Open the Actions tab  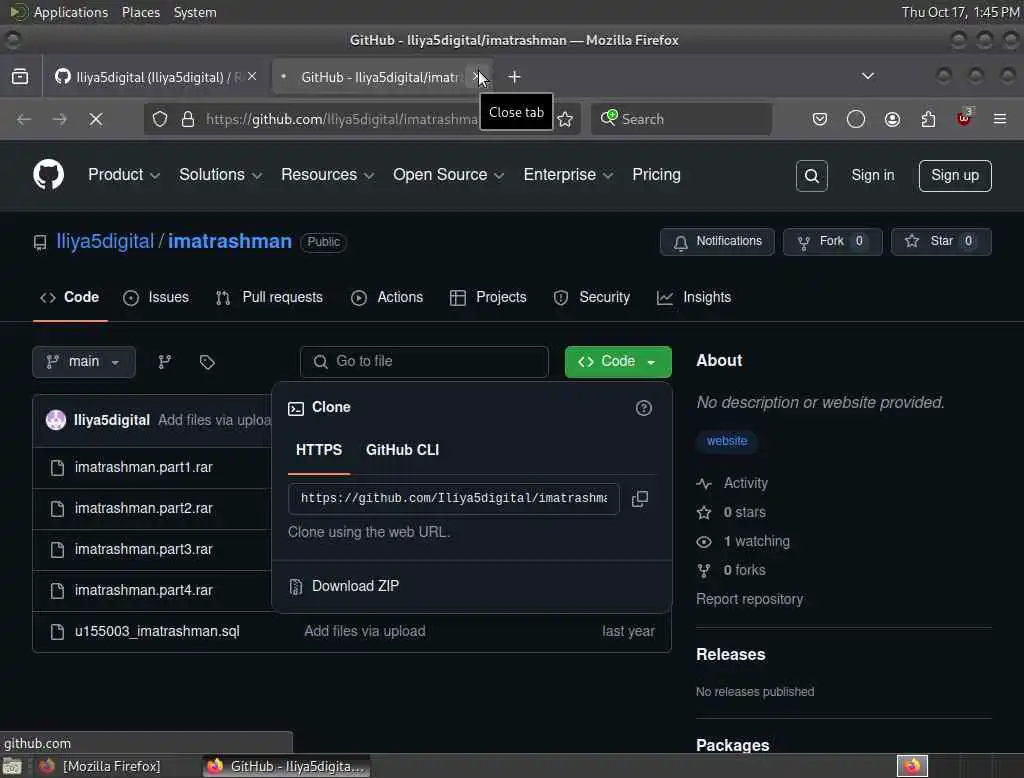click(x=387, y=297)
